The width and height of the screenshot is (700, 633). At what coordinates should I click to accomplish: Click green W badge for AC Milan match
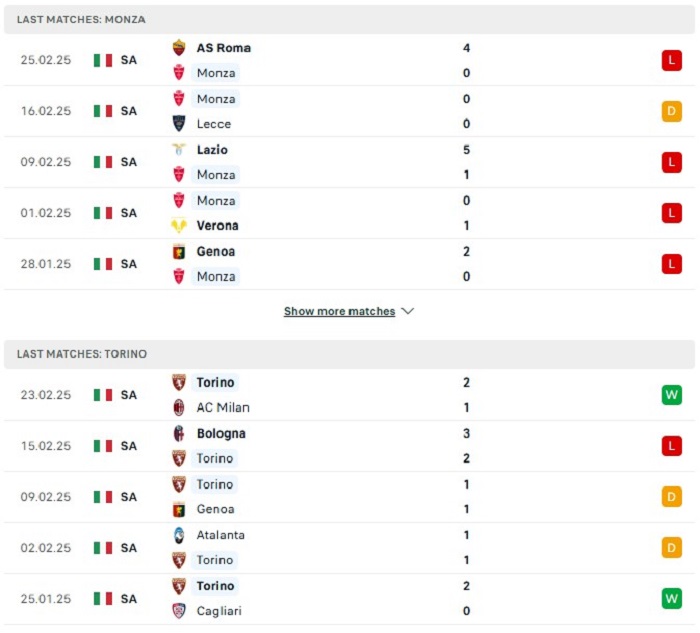point(671,395)
